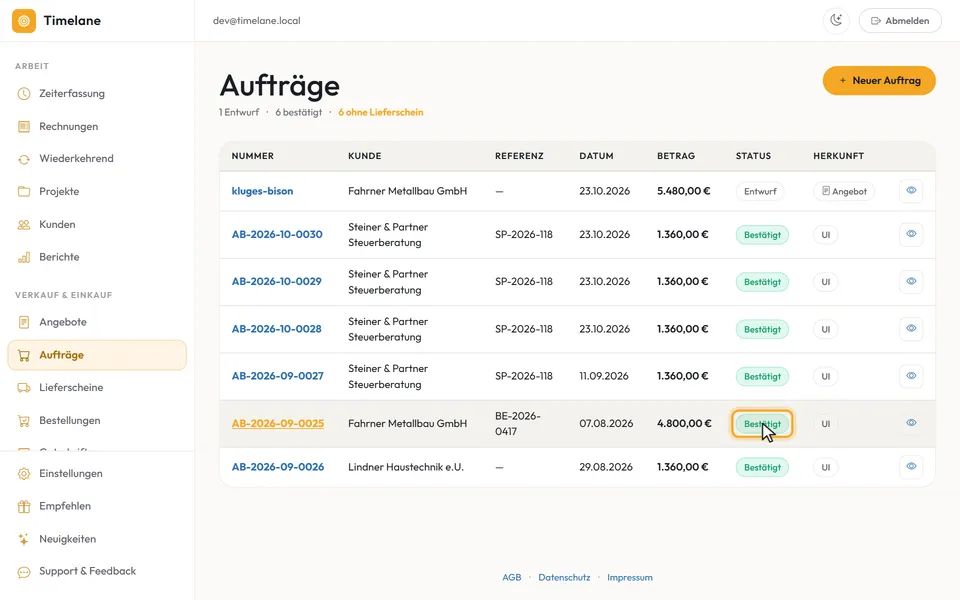The width and height of the screenshot is (960, 600).
Task: Click eye icon for AB-2026-09-0026 row
Action: pyautogui.click(x=911, y=467)
